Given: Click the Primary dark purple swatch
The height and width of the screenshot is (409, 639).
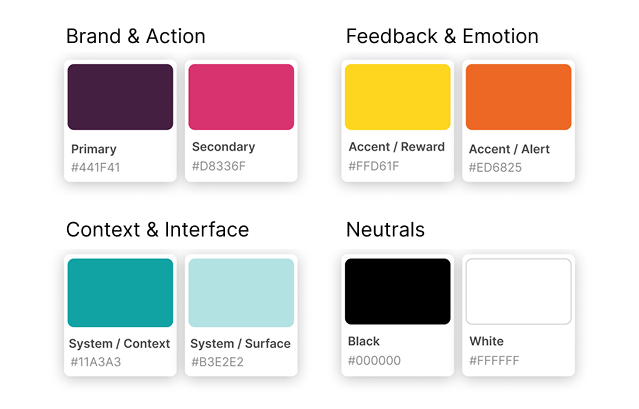Looking at the screenshot, I should [120, 97].
